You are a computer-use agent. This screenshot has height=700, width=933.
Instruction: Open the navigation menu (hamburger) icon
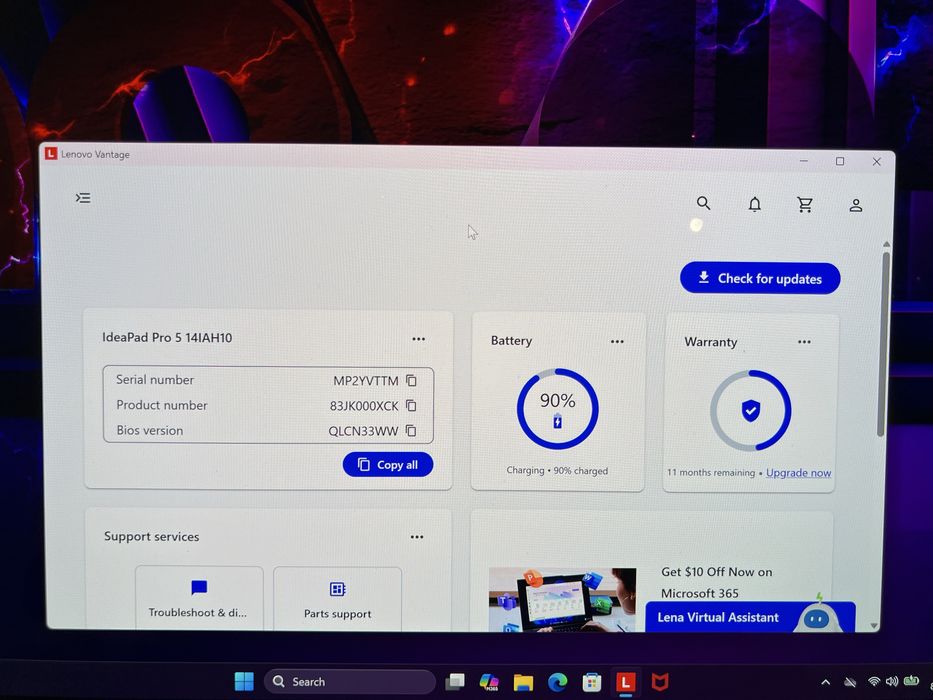(83, 198)
